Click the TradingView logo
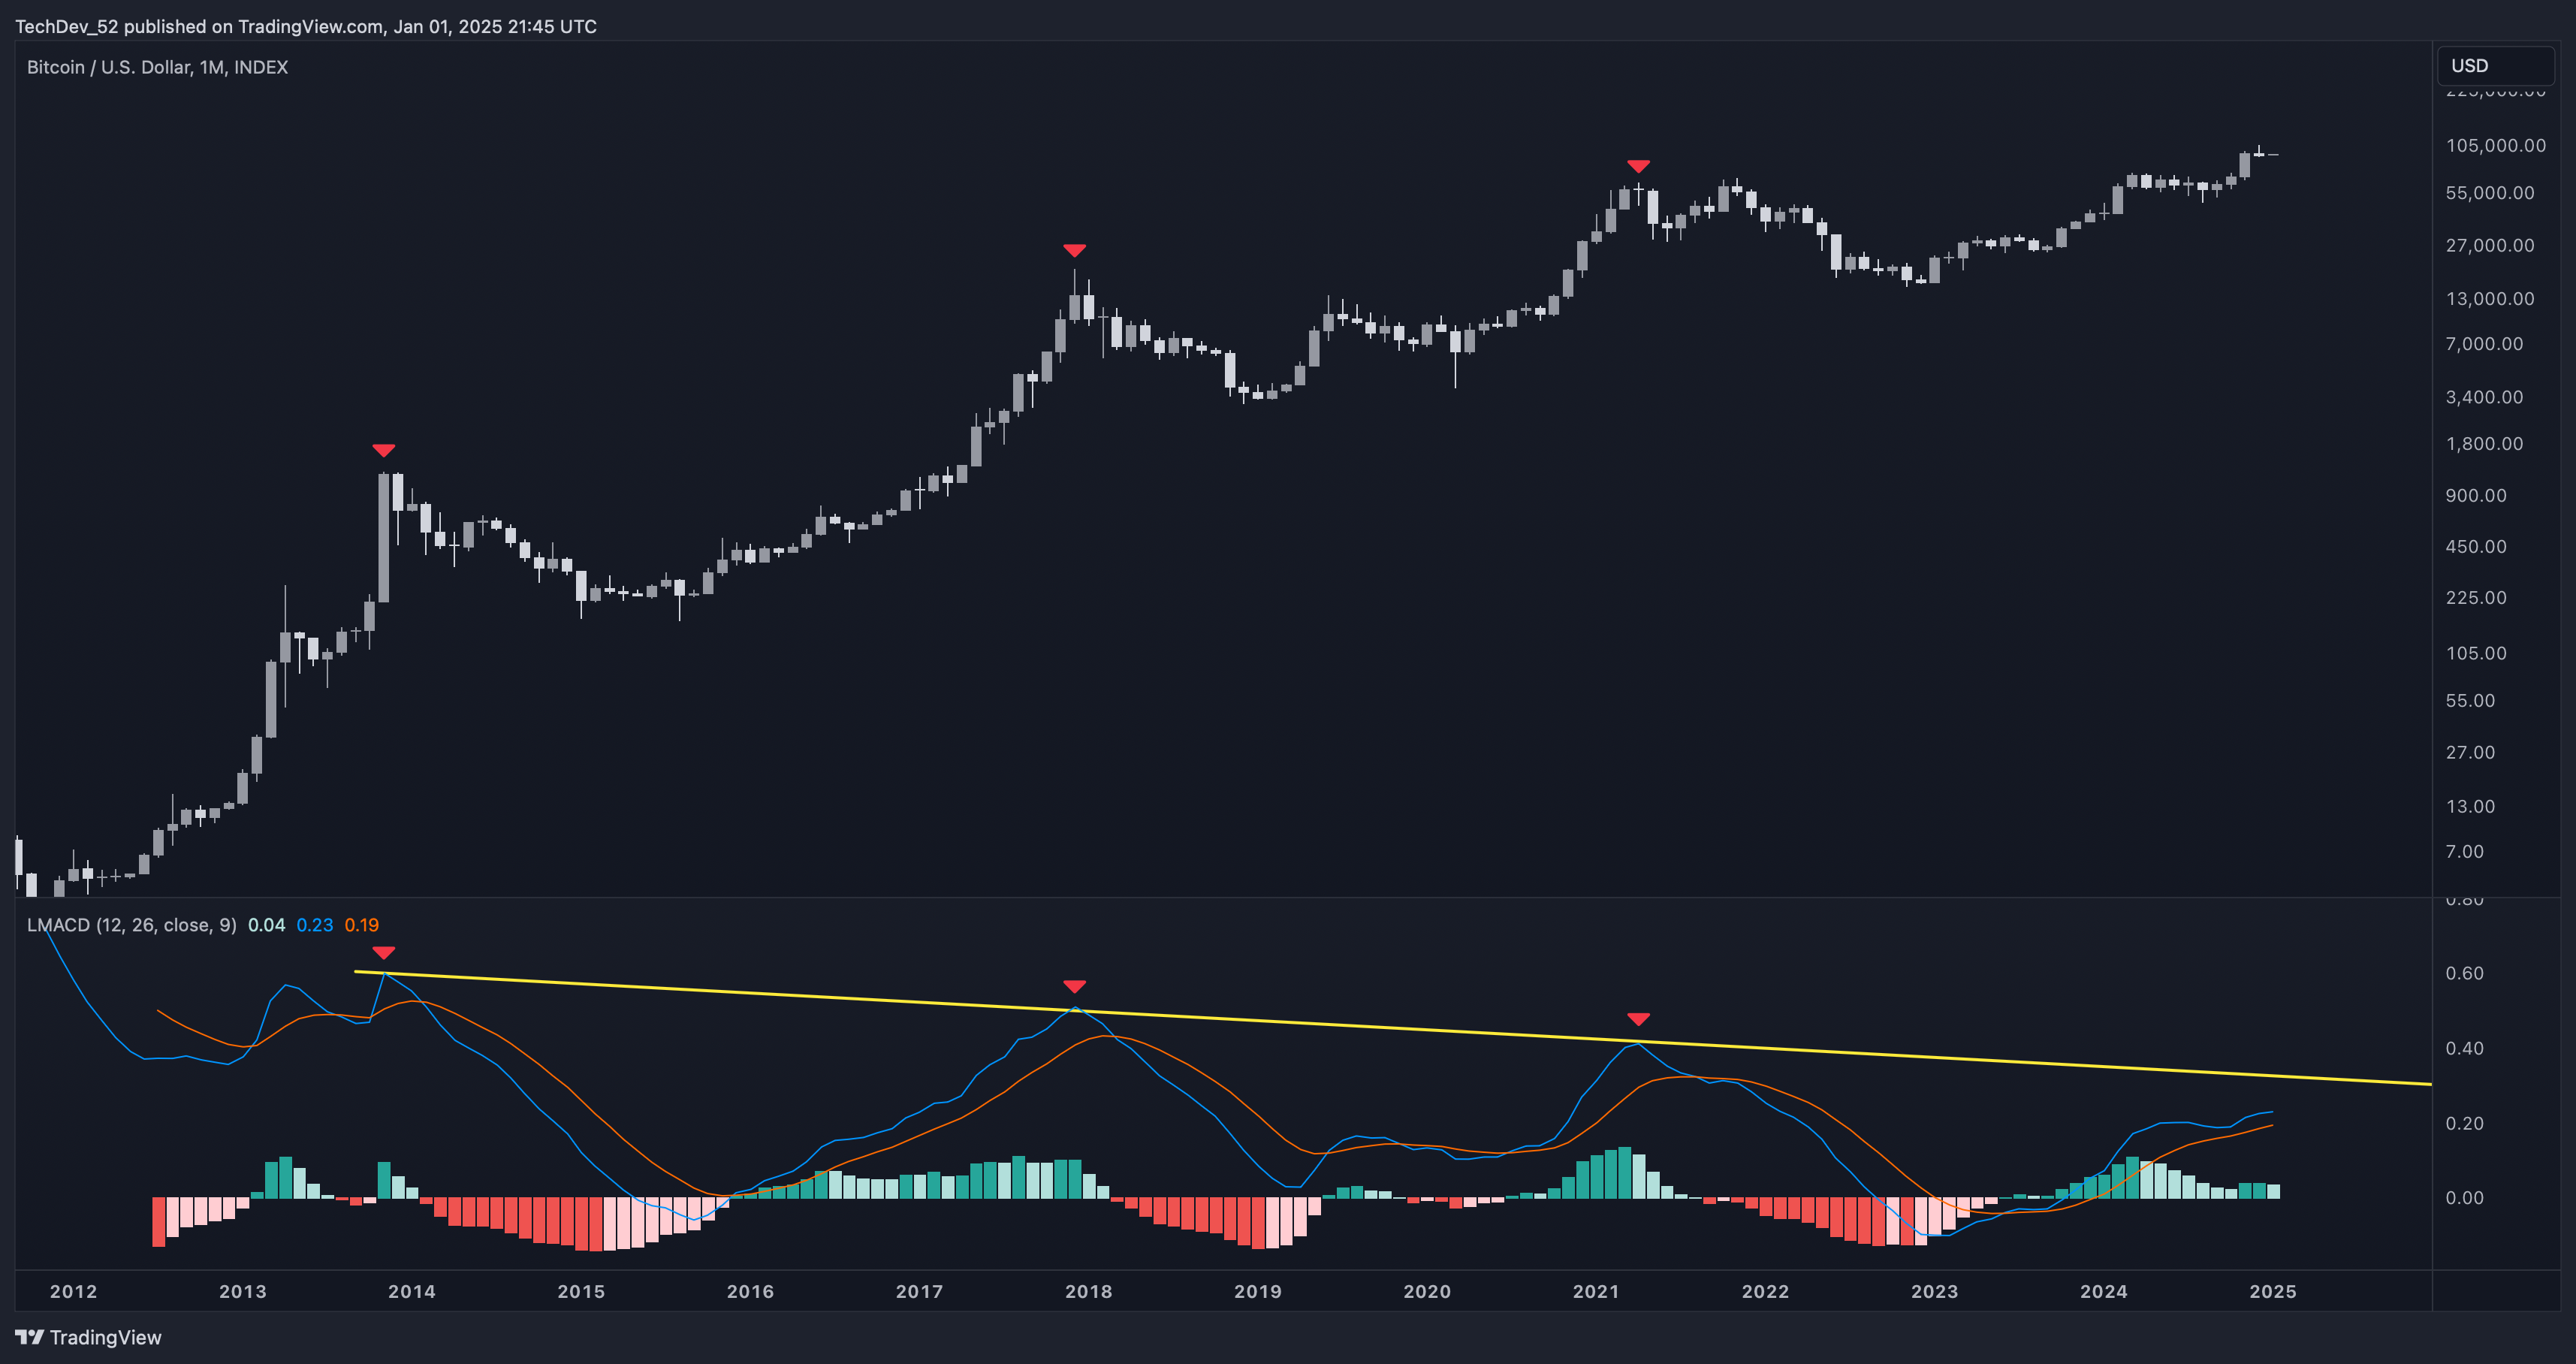This screenshot has width=2576, height=1364. click(93, 1337)
